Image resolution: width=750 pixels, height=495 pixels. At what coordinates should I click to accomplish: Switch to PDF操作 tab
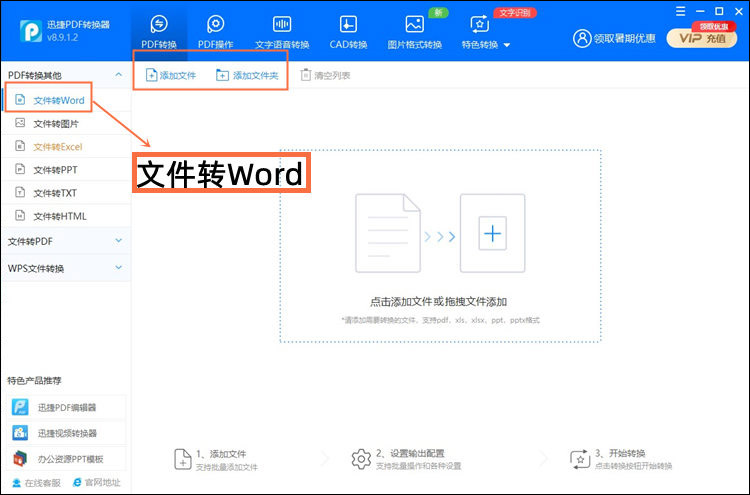(x=215, y=32)
